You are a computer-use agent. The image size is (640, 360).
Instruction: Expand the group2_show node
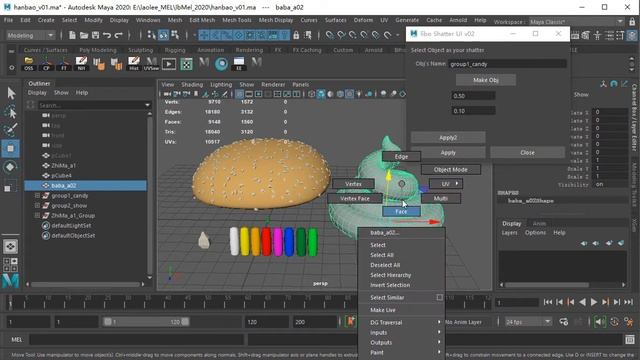click(x=37, y=205)
